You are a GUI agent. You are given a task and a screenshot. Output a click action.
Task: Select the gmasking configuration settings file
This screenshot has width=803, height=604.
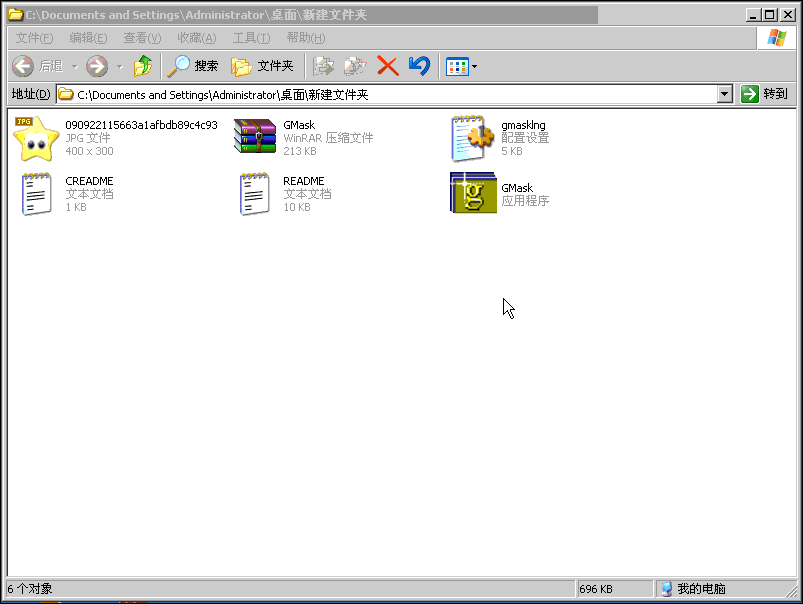point(473,137)
